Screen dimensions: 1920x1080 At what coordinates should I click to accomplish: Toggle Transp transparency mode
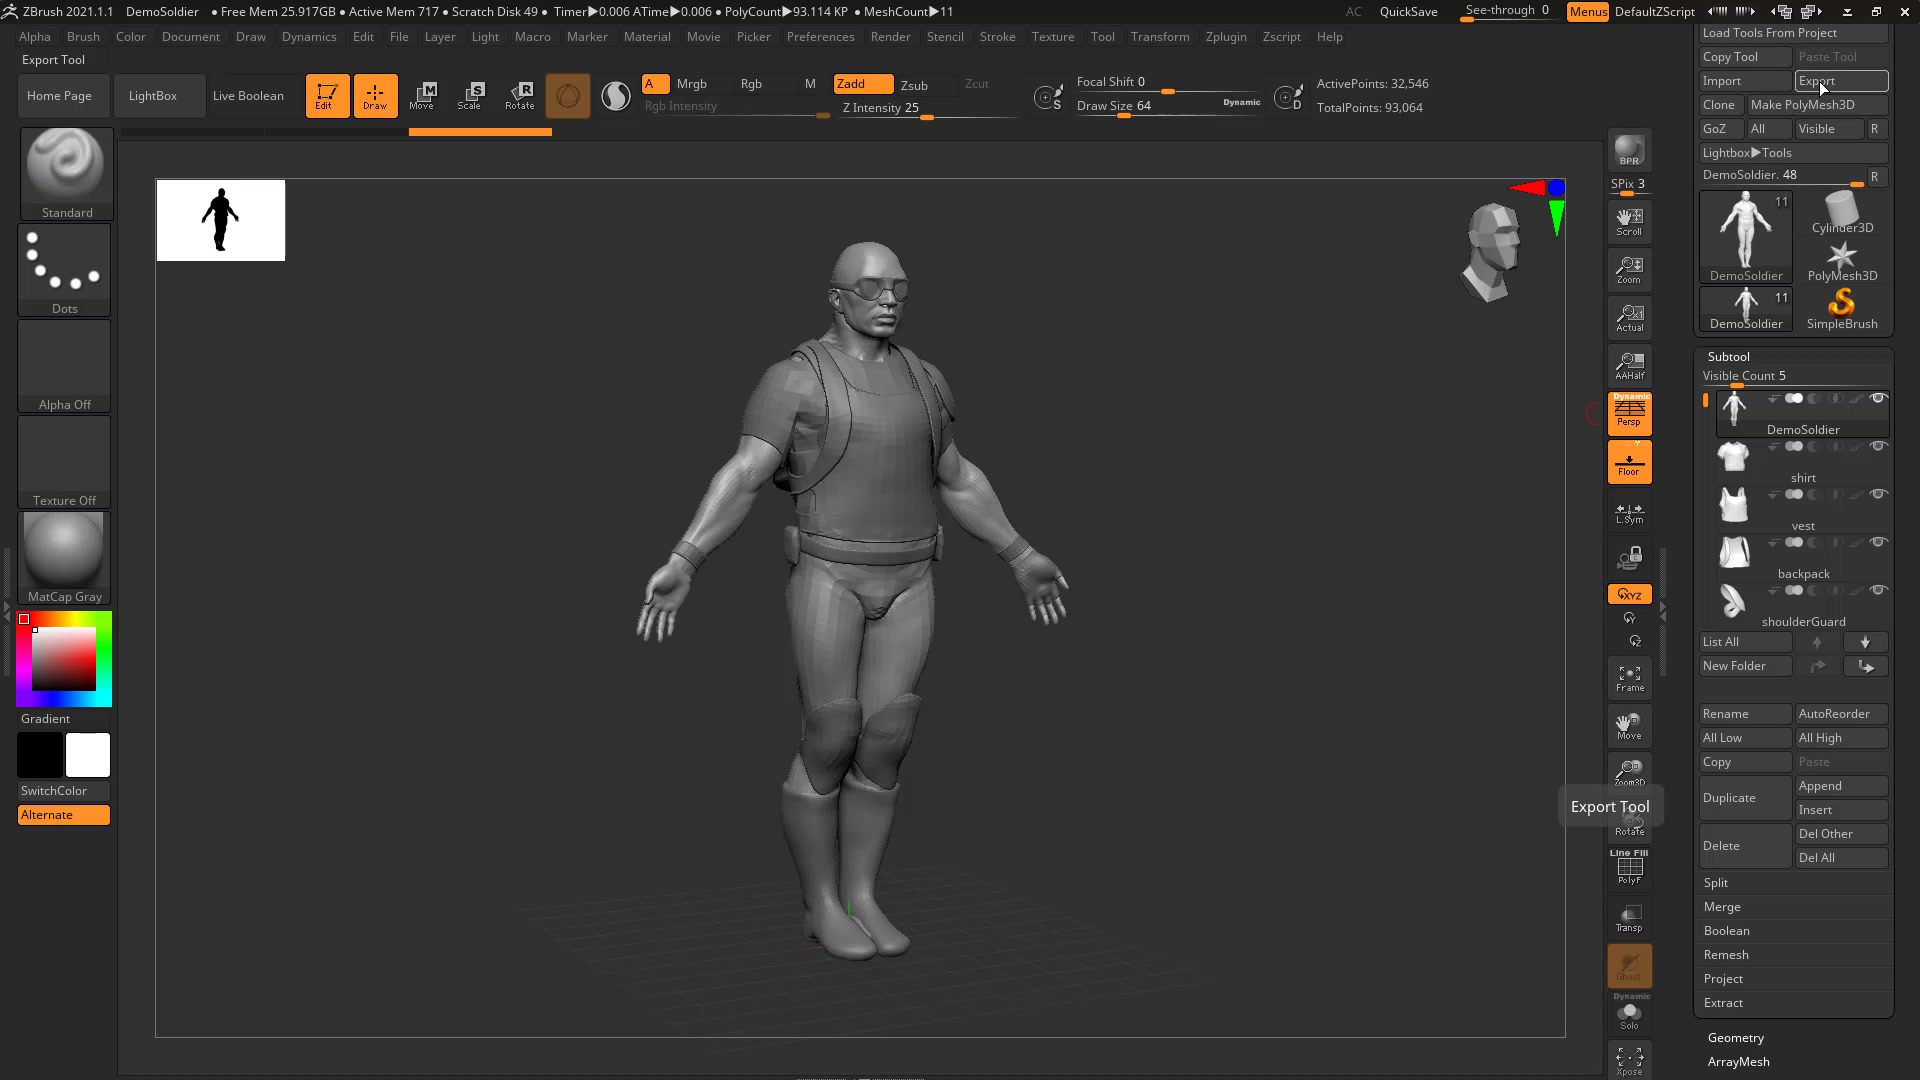pos(1629,918)
